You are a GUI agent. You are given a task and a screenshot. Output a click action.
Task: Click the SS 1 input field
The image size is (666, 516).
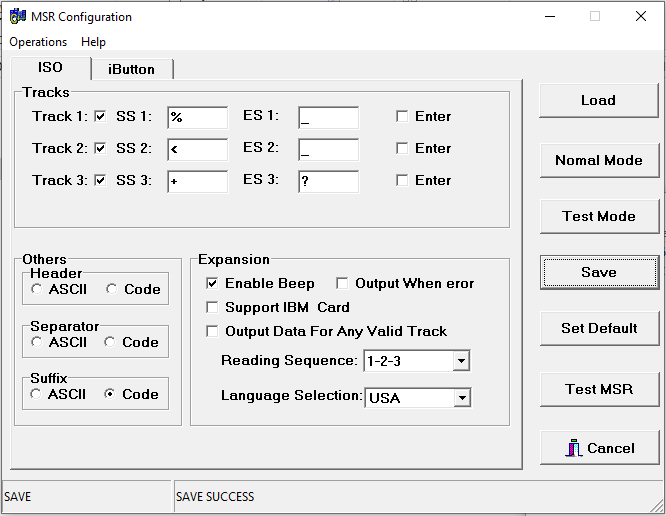[197, 117]
